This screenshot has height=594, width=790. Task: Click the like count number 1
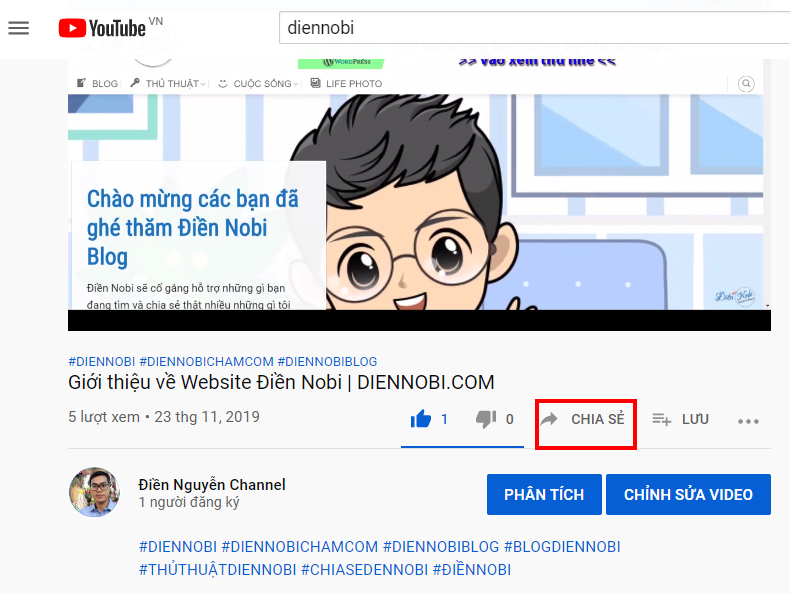pyautogui.click(x=444, y=419)
